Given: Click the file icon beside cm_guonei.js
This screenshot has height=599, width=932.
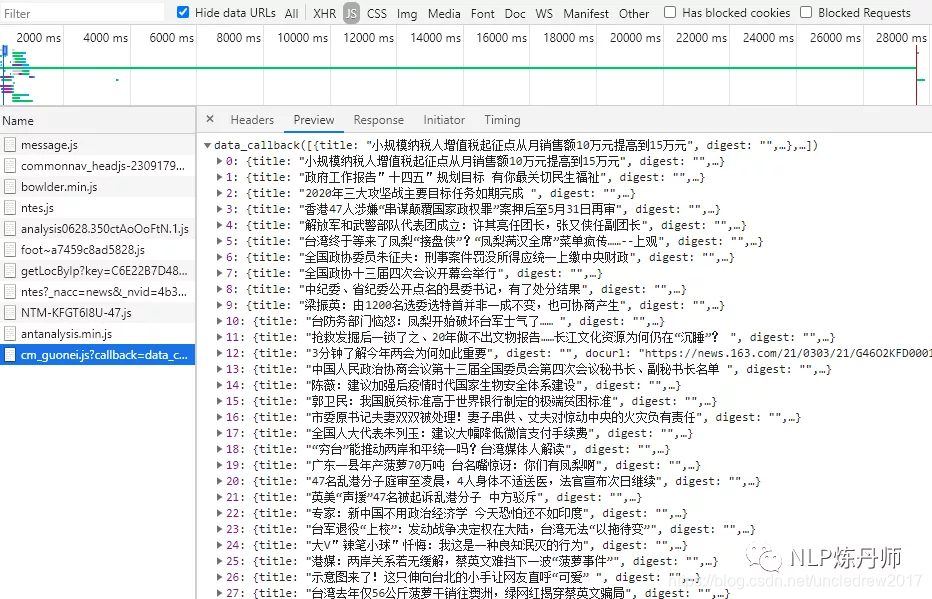Looking at the screenshot, I should click(x=10, y=355).
